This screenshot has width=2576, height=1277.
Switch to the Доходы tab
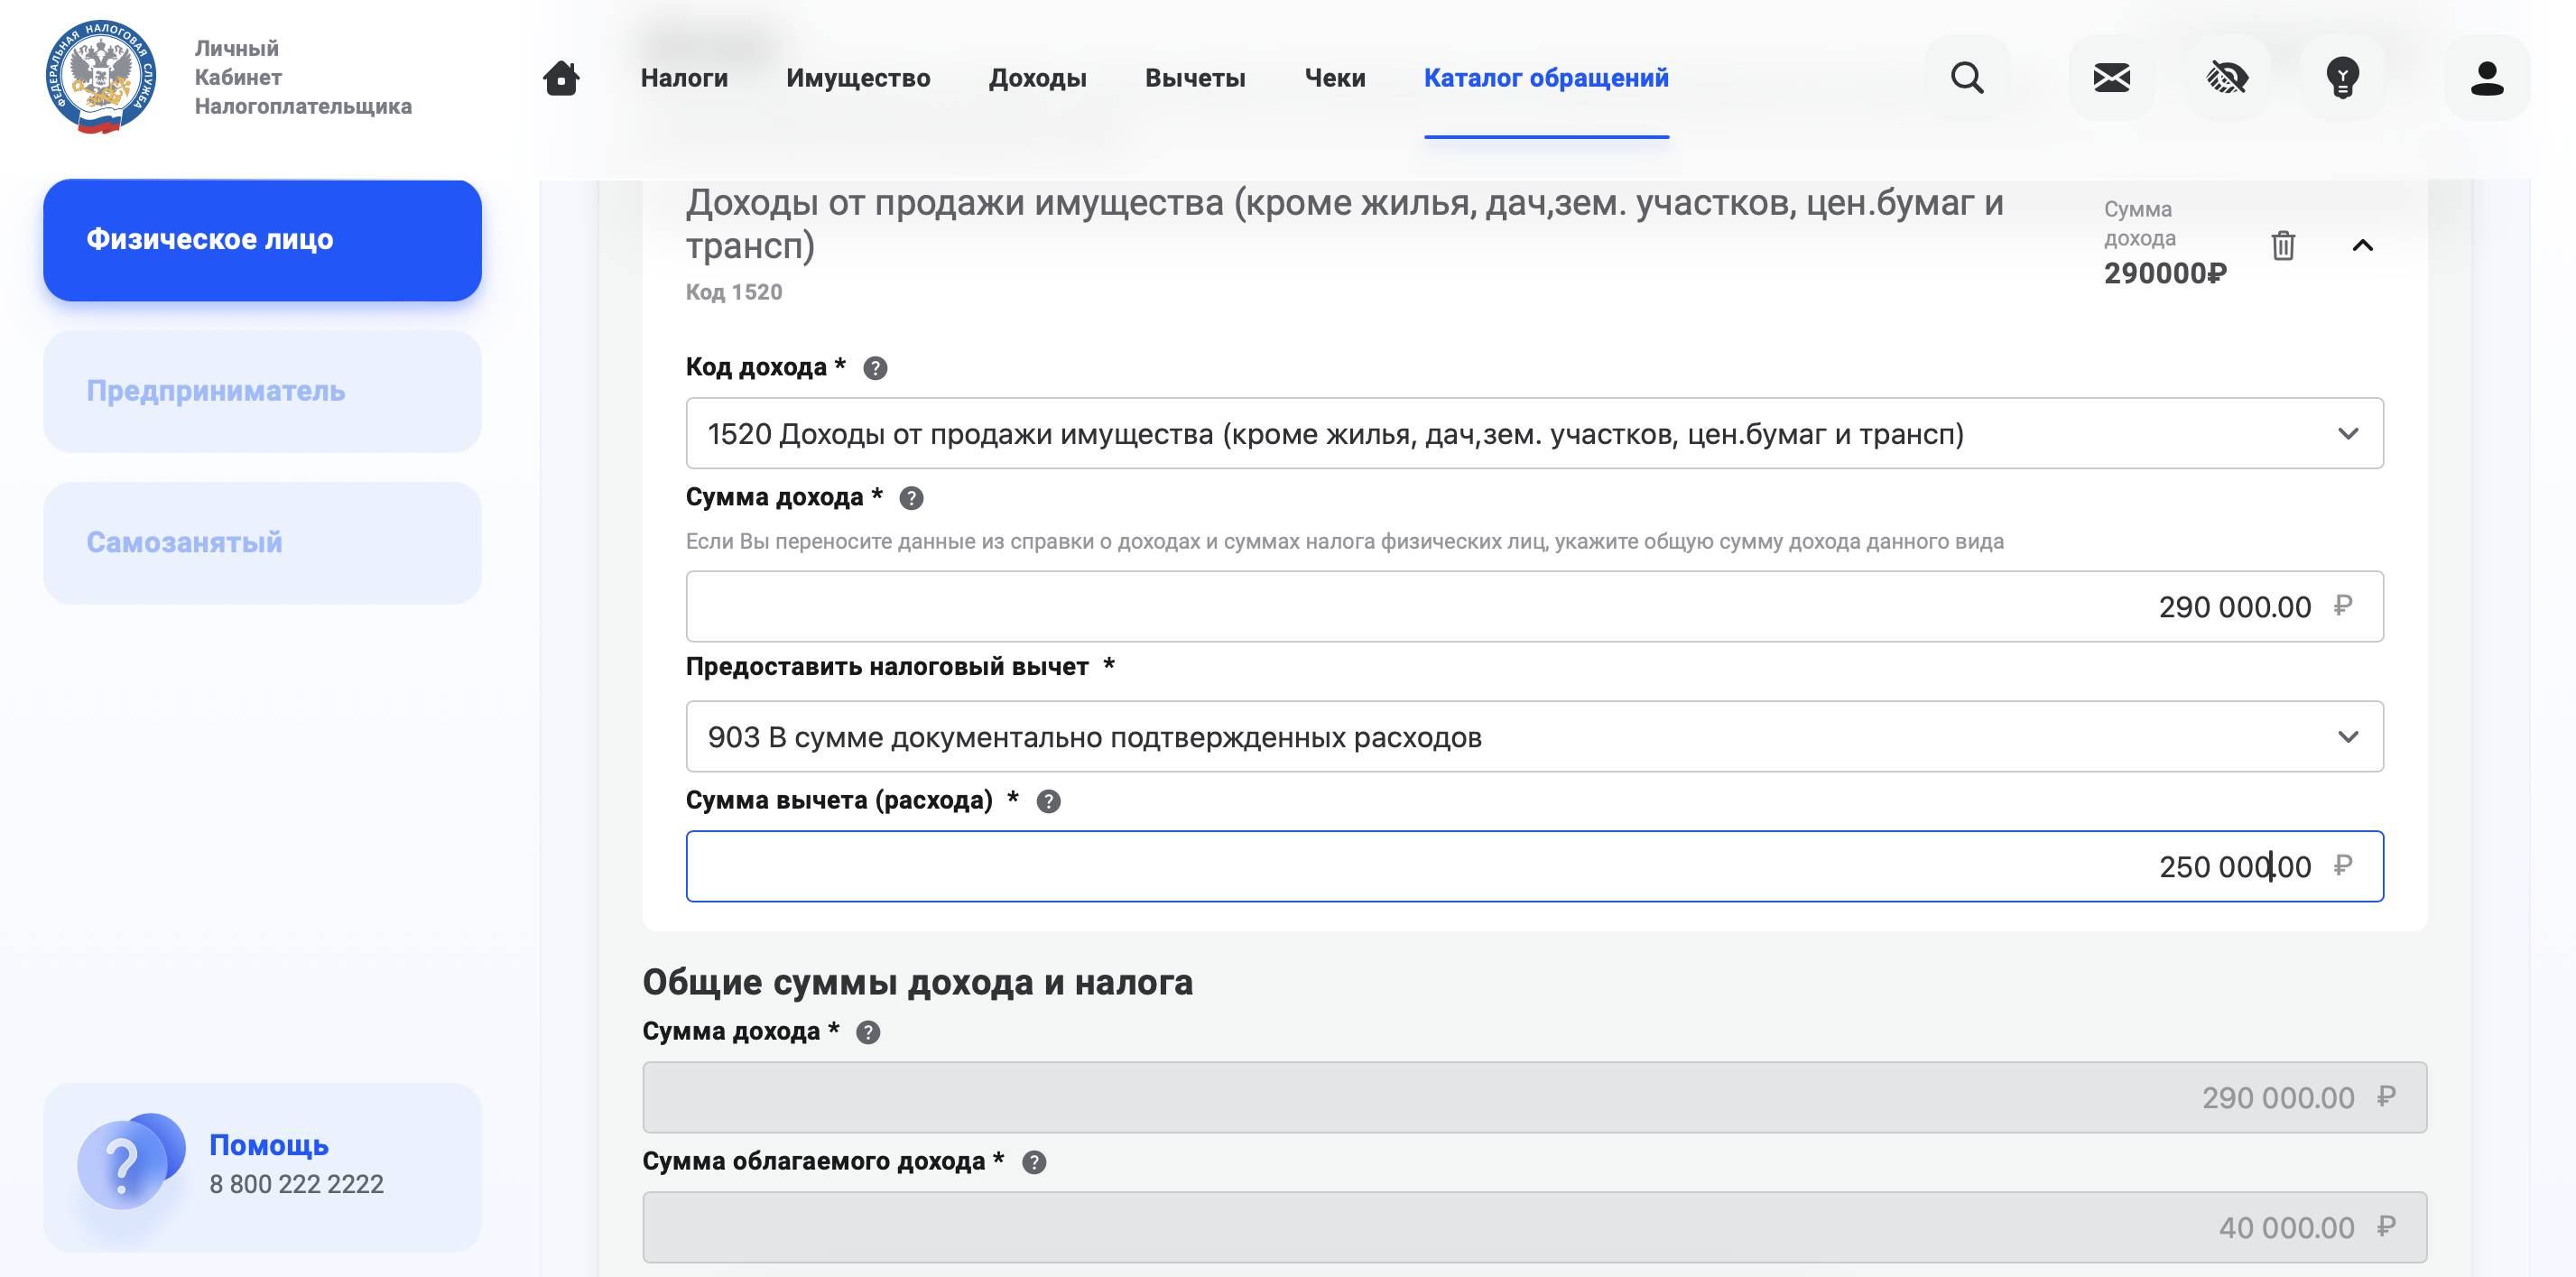click(x=1038, y=77)
